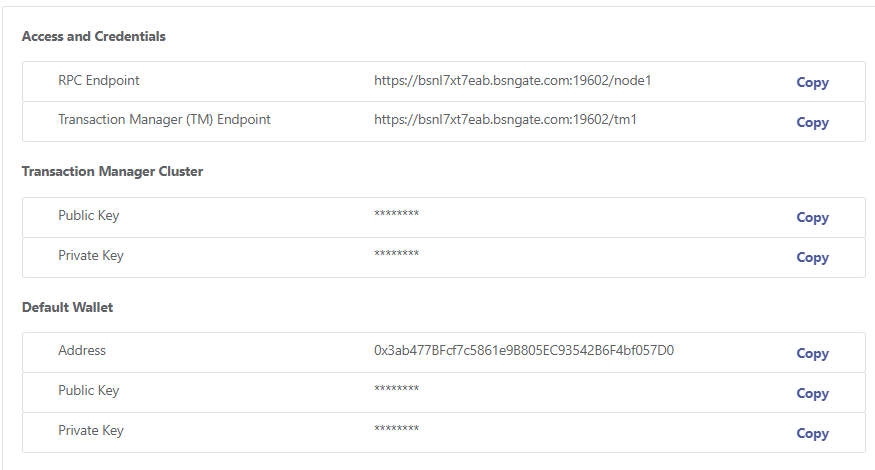Click the masked wallet Public Key value
875x470 pixels.
(x=396, y=389)
